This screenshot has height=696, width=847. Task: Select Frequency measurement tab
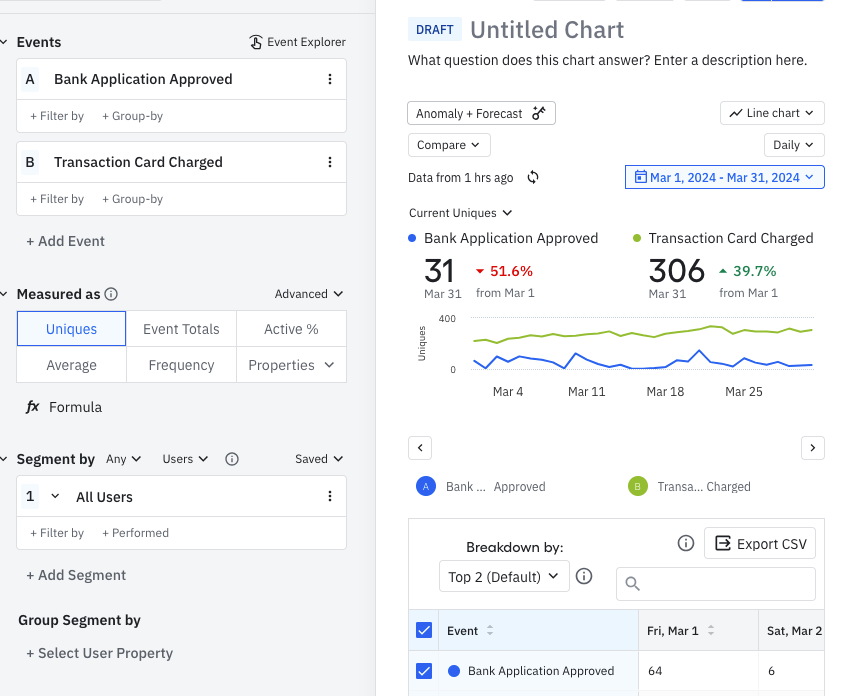coord(181,365)
